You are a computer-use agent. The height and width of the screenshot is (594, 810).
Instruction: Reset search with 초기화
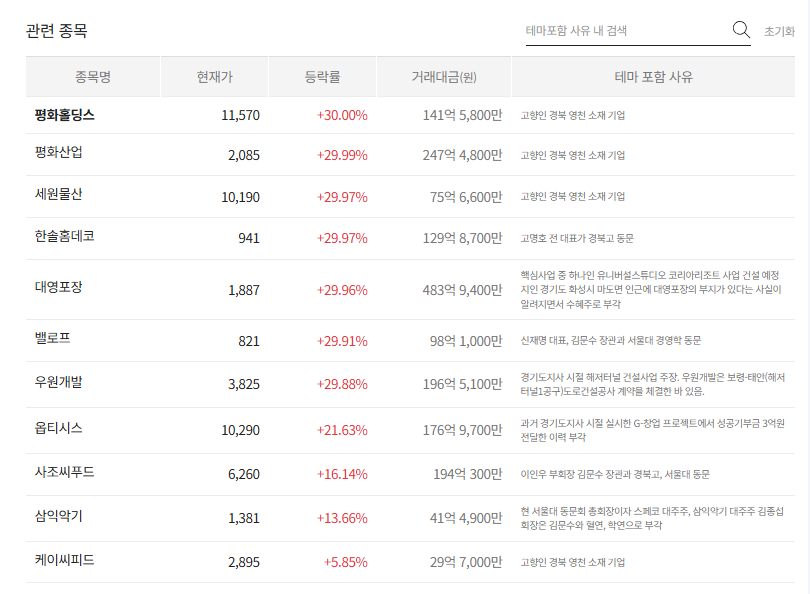tap(779, 31)
